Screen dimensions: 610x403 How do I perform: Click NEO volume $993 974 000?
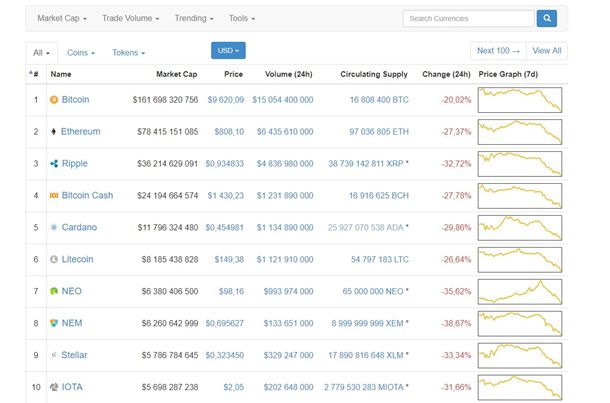click(x=288, y=291)
